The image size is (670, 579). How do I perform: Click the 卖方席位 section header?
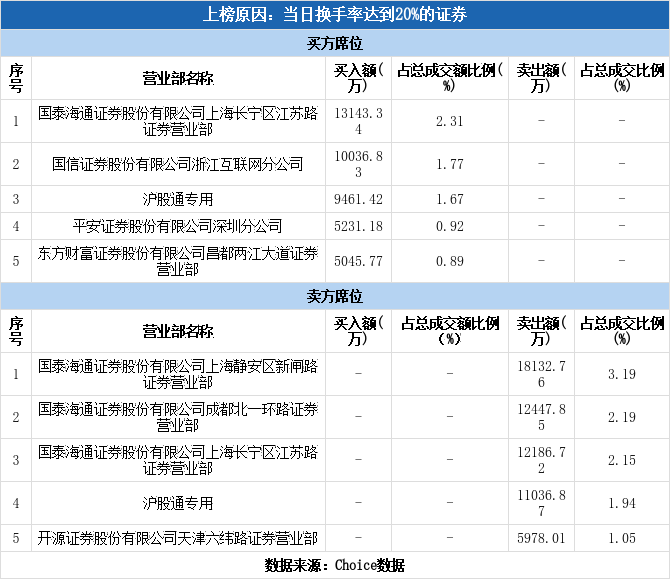[335, 296]
